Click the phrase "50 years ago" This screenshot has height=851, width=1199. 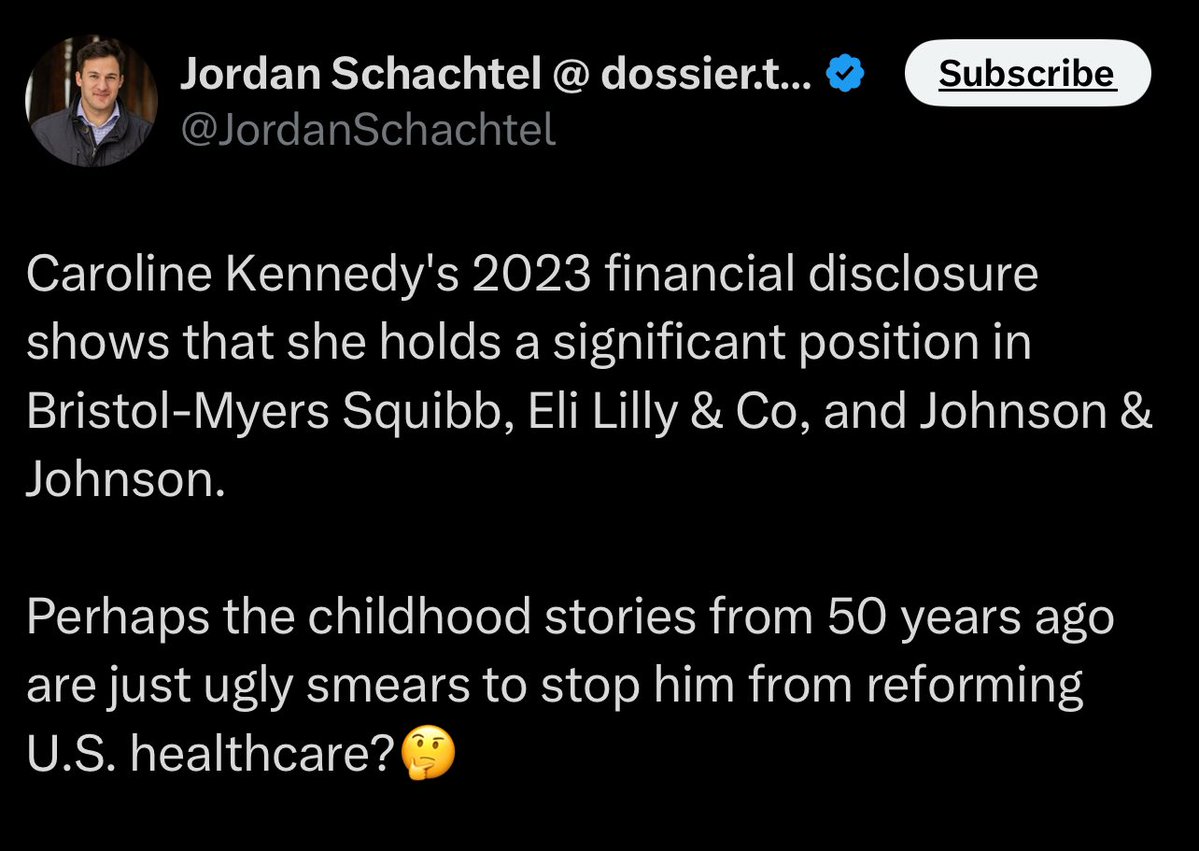click(970, 618)
